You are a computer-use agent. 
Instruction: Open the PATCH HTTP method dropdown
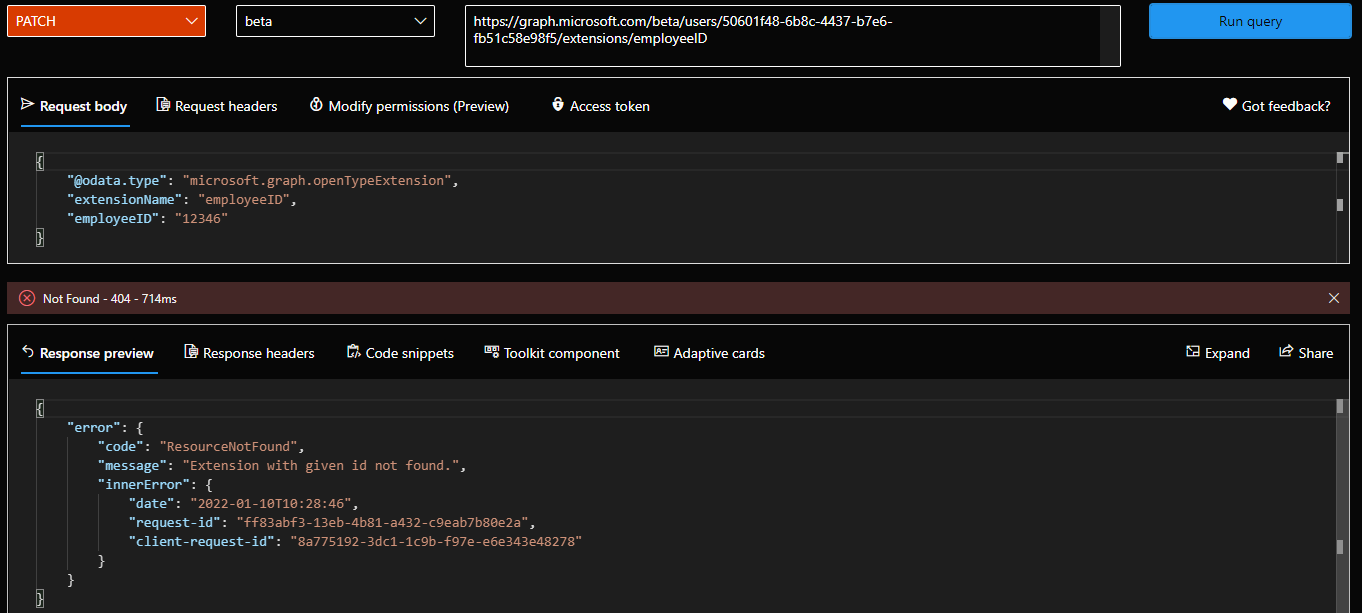(x=106, y=21)
